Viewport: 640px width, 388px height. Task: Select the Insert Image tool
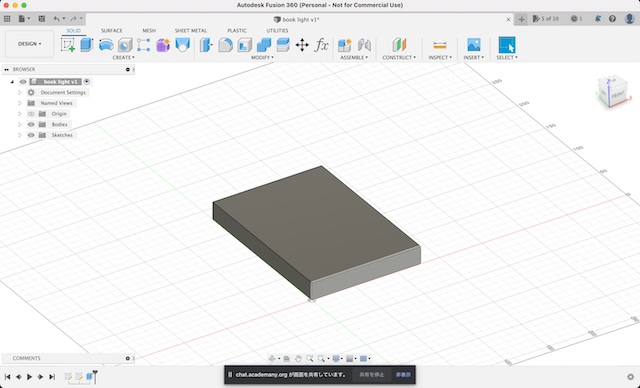pos(474,45)
